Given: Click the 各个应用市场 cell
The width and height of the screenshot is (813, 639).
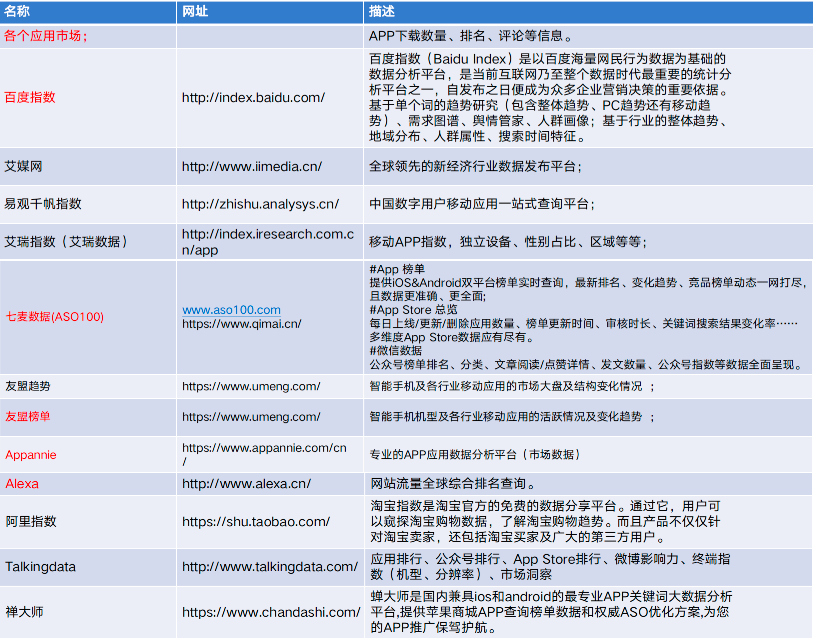Looking at the screenshot, I should click(46, 36).
